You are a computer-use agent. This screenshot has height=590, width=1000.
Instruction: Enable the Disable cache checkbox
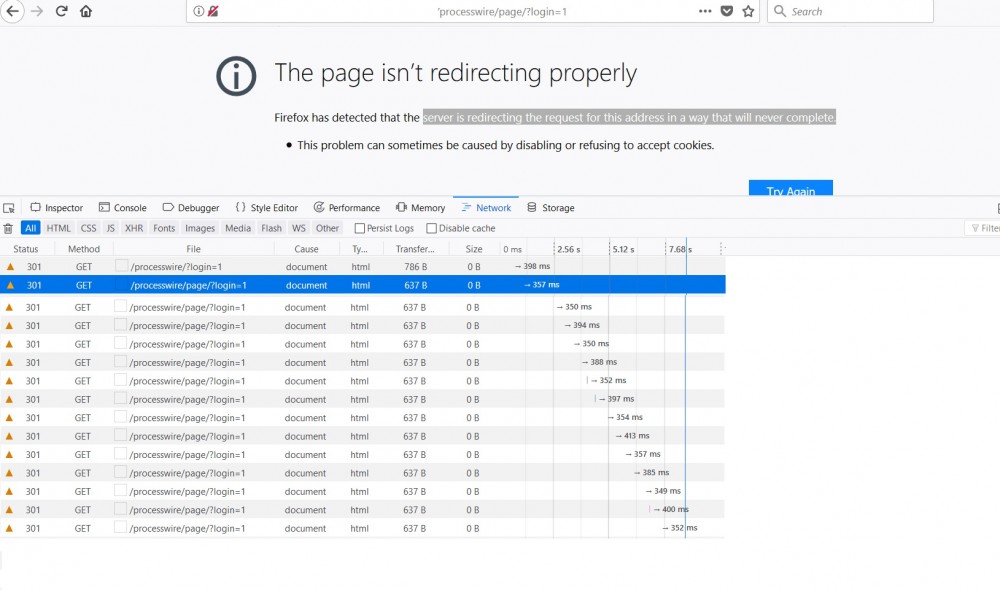tap(432, 228)
